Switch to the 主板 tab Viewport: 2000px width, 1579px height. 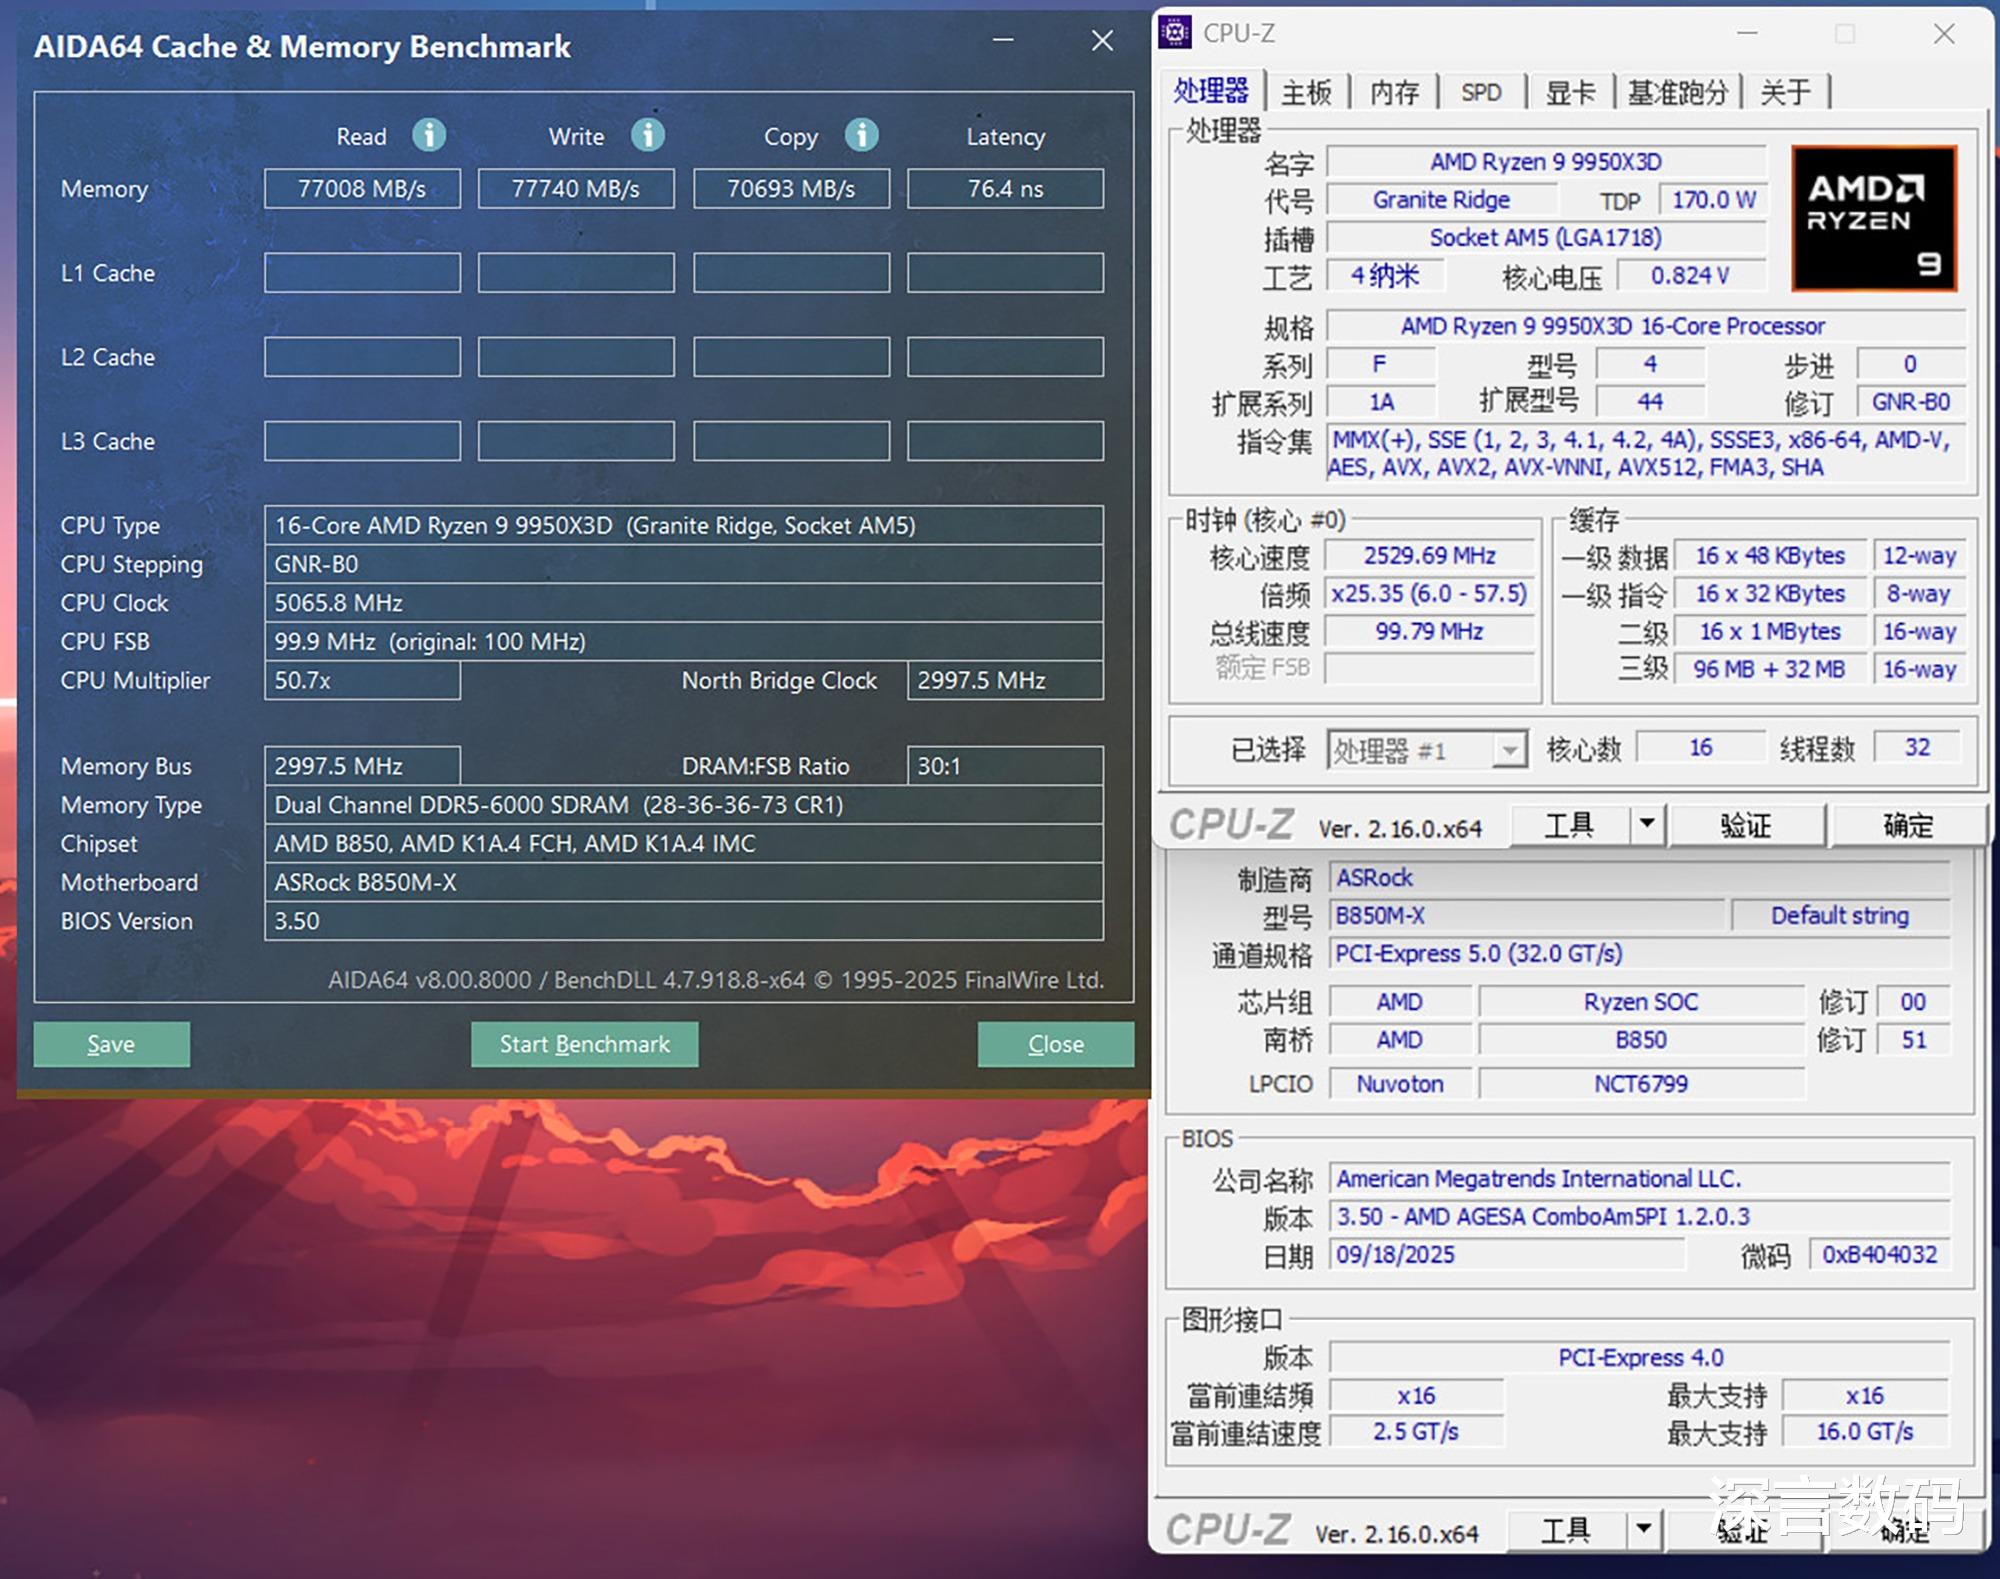pyautogui.click(x=1306, y=93)
